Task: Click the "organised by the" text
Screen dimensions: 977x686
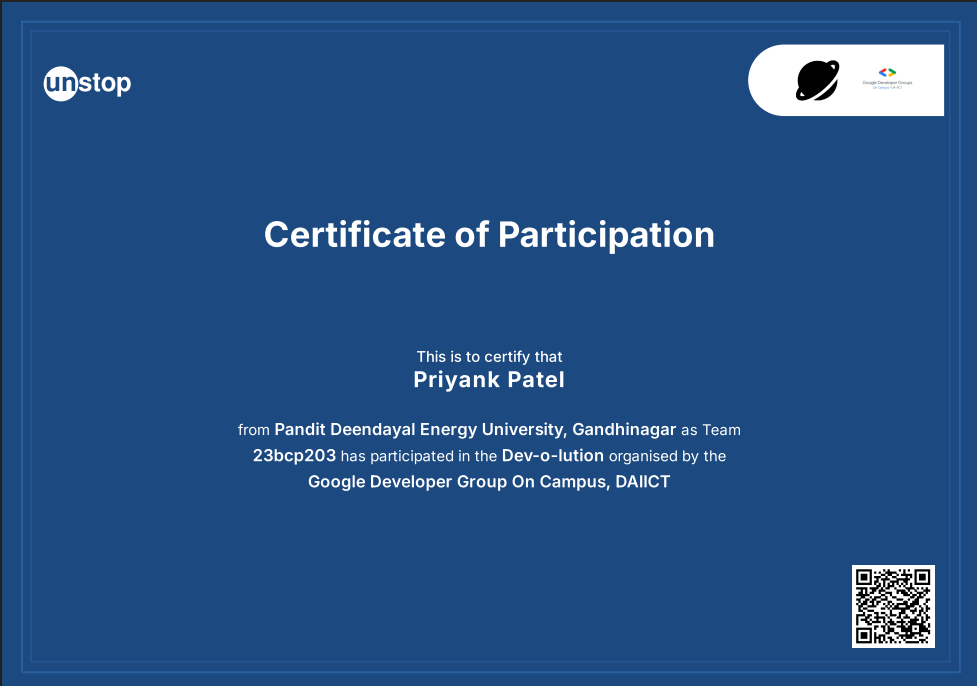Action: 667,456
